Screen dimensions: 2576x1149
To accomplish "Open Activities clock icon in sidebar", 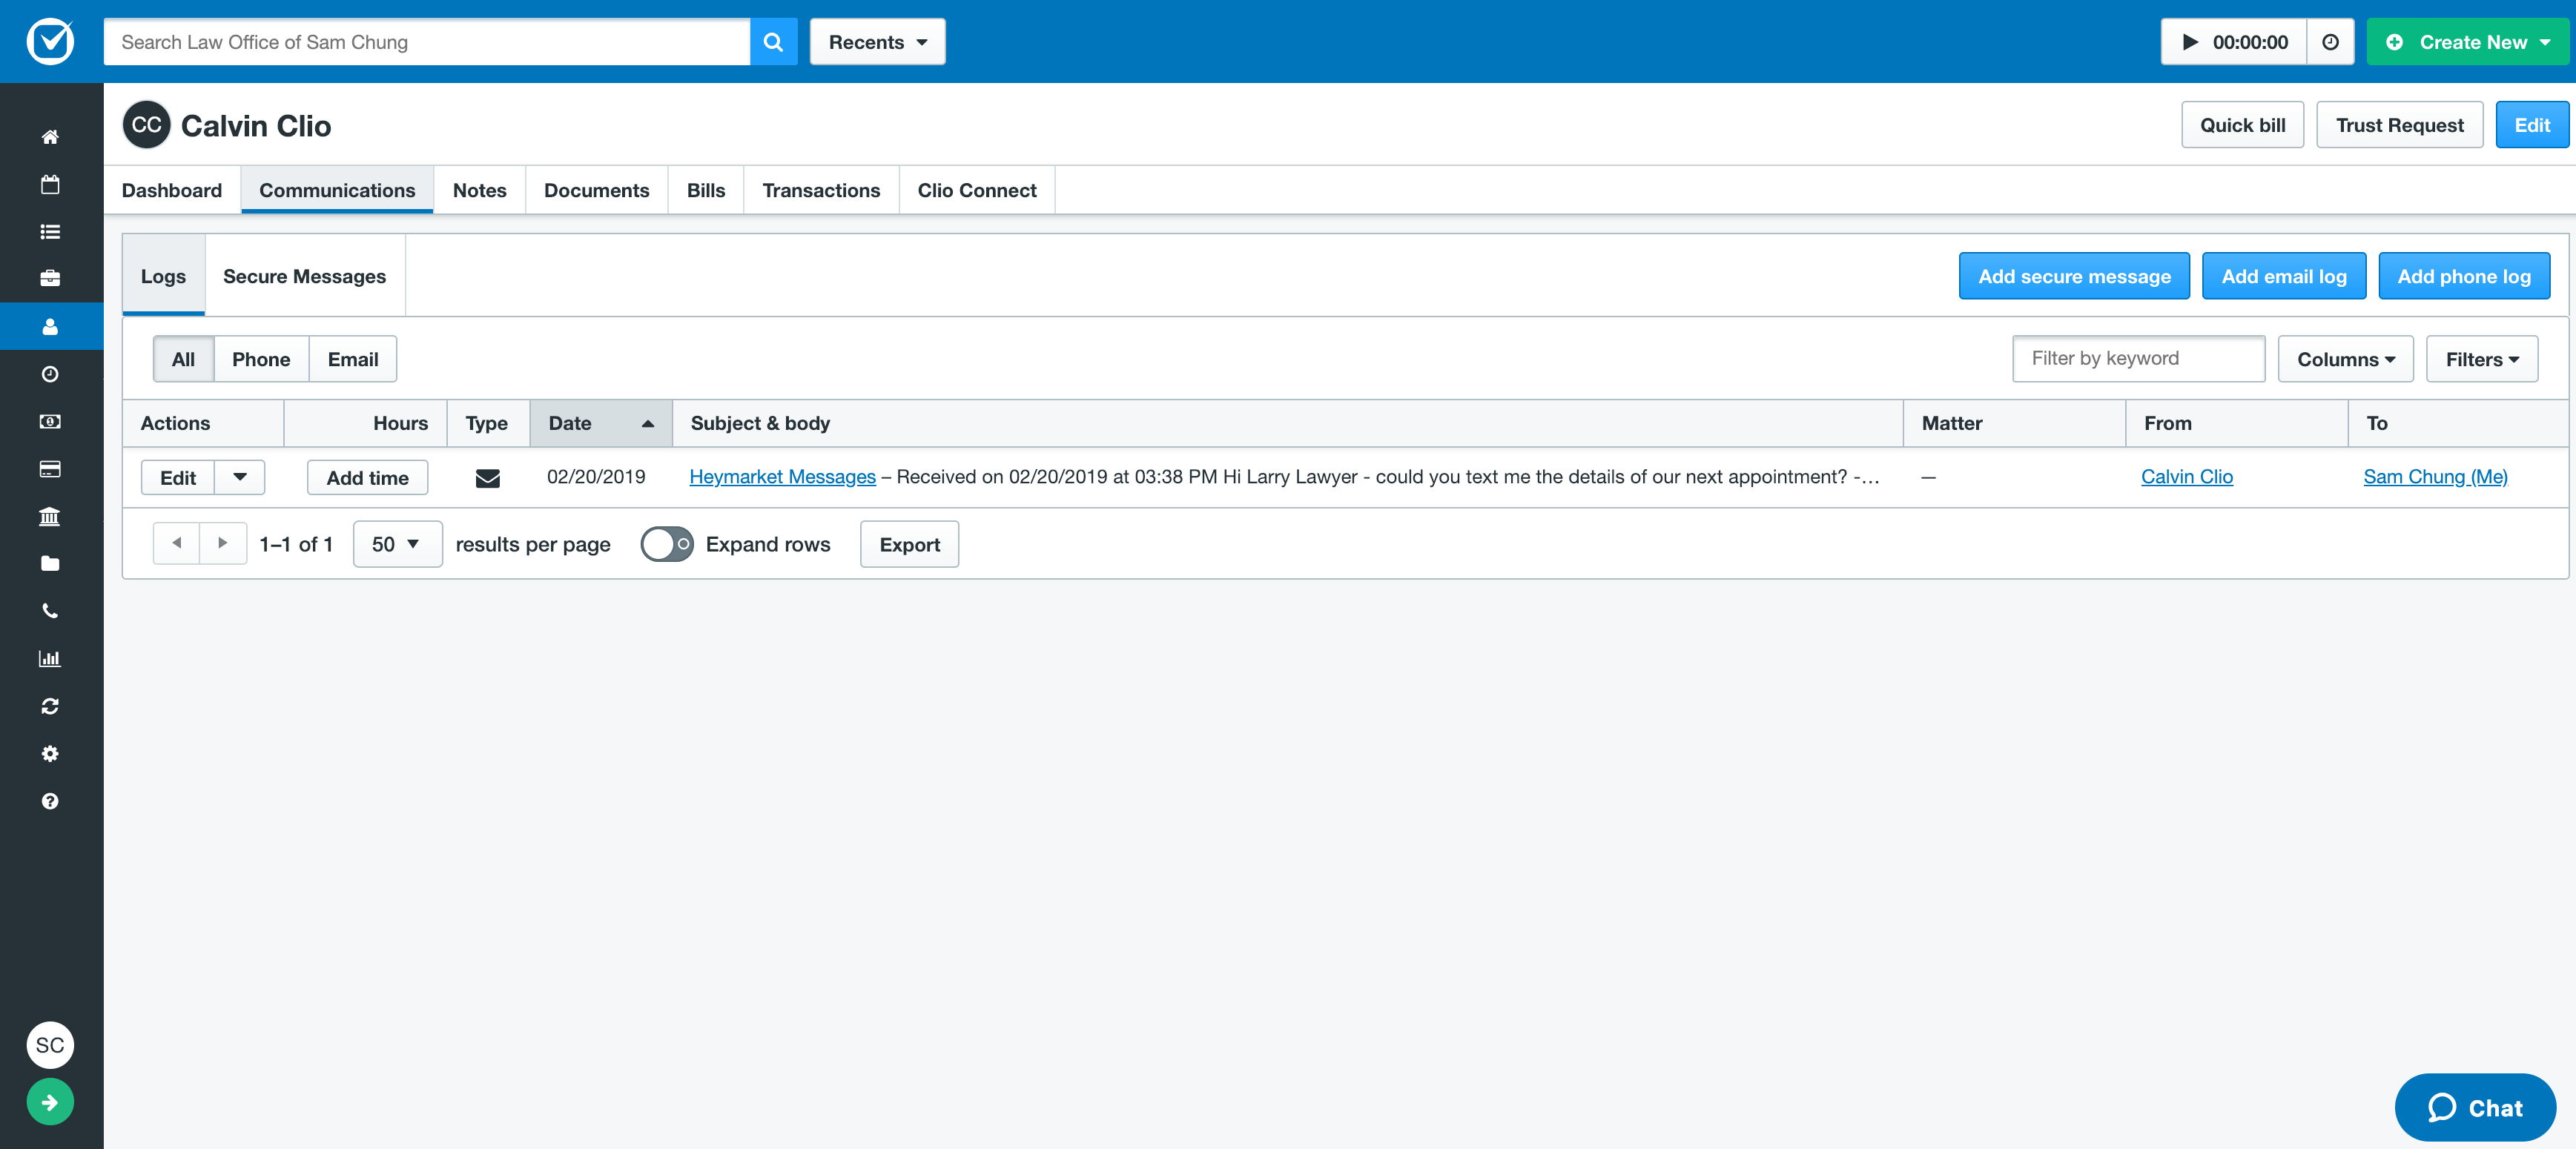I will pyautogui.click(x=50, y=374).
